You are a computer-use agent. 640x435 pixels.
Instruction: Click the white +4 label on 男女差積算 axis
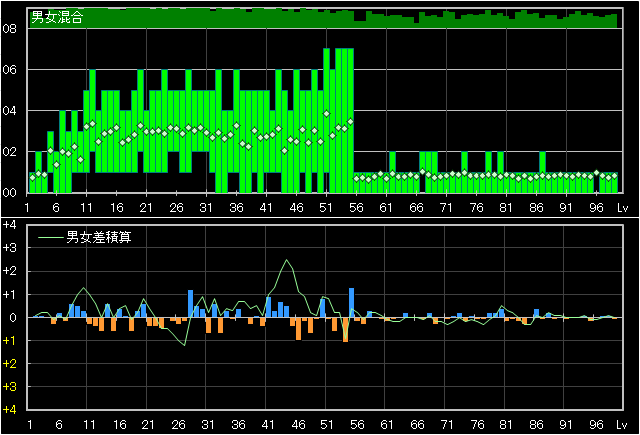[x=10, y=225]
